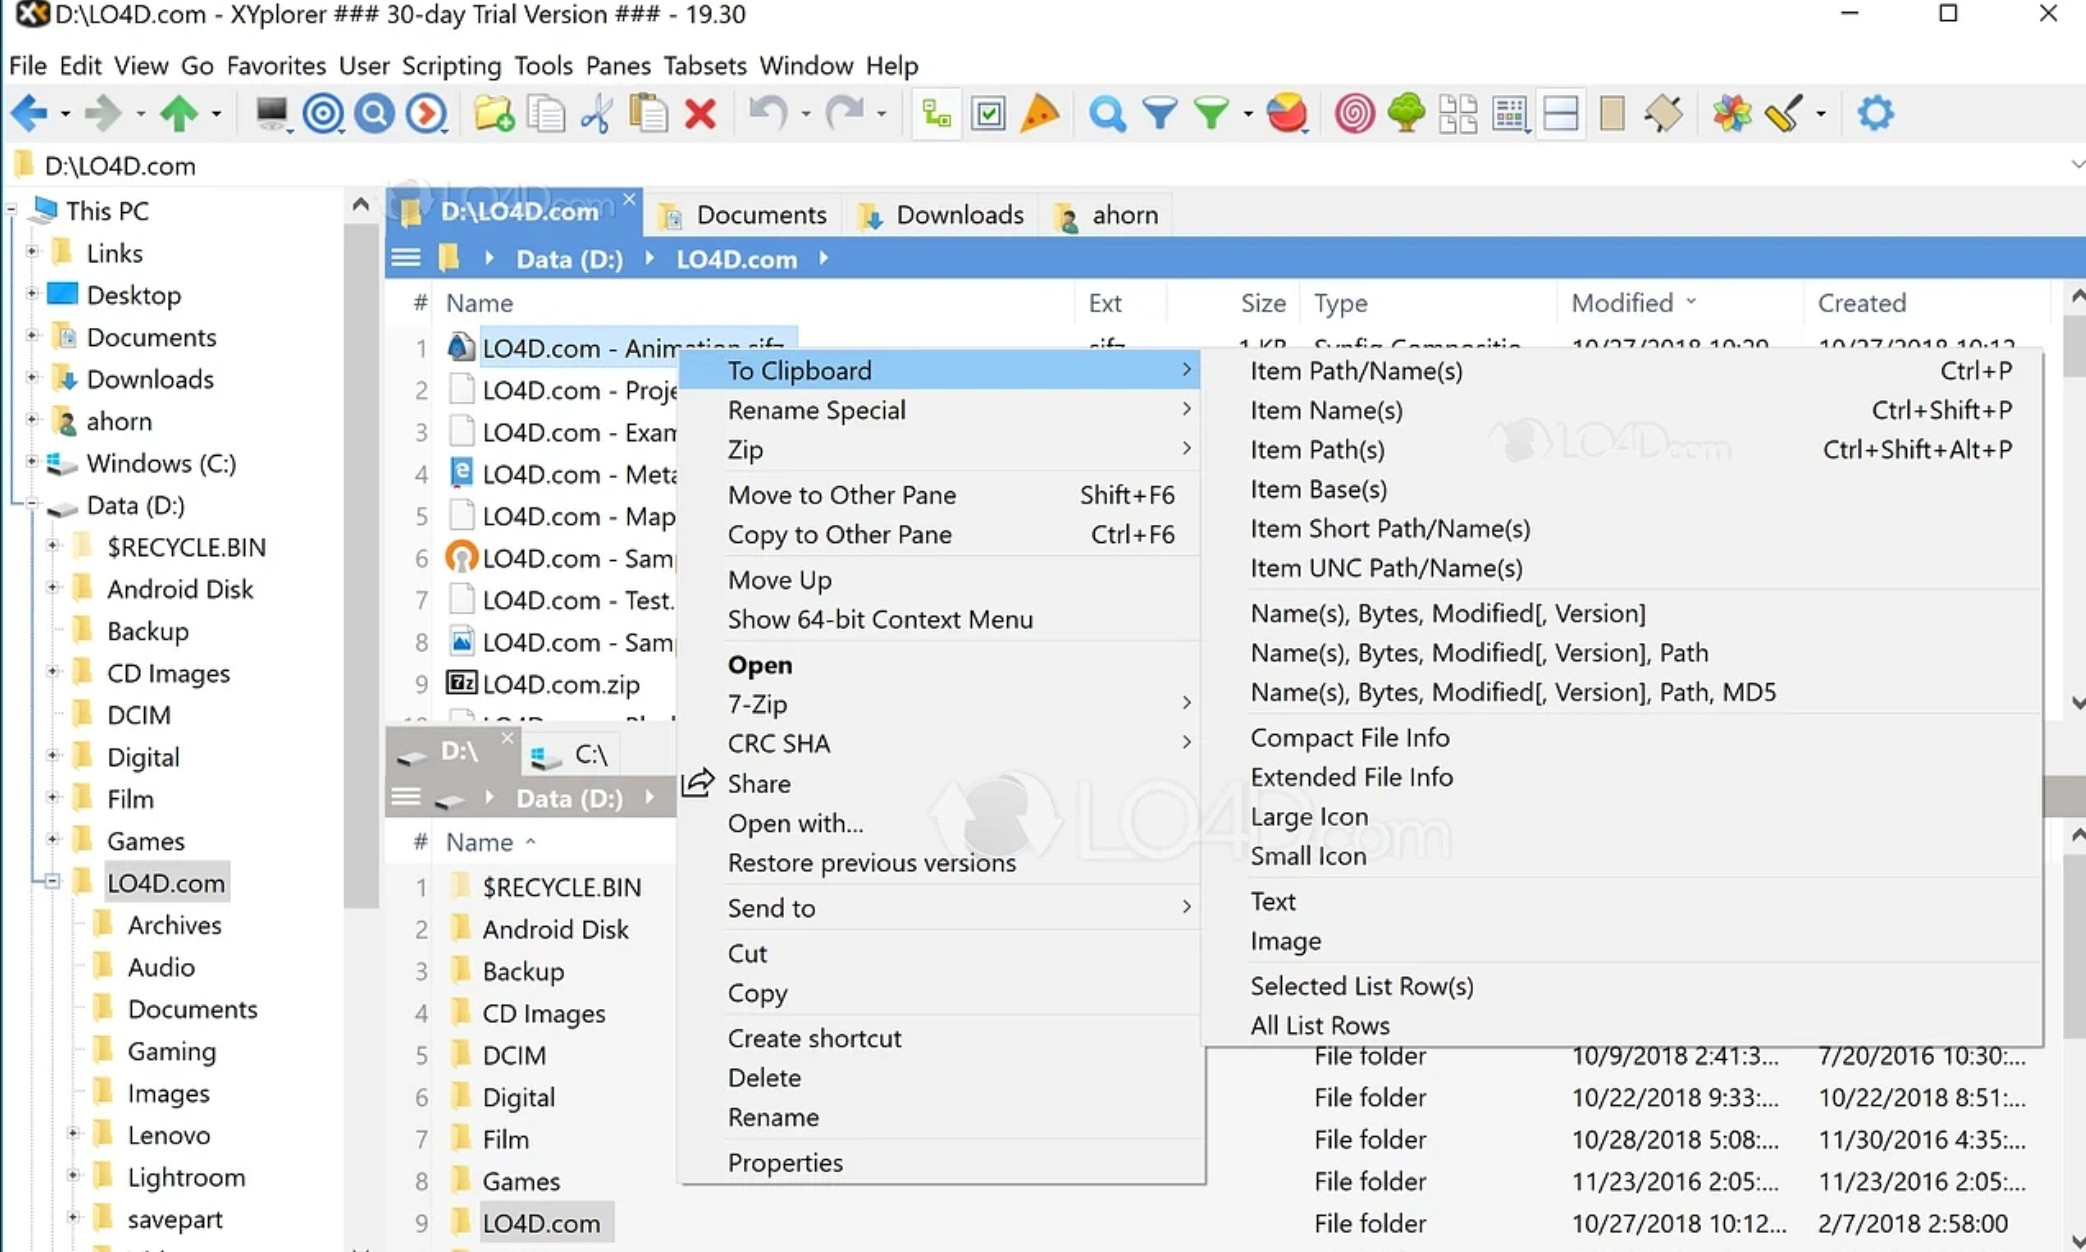Click the orange pizza slice icon
This screenshot has height=1252, width=2086.
pos(1040,113)
